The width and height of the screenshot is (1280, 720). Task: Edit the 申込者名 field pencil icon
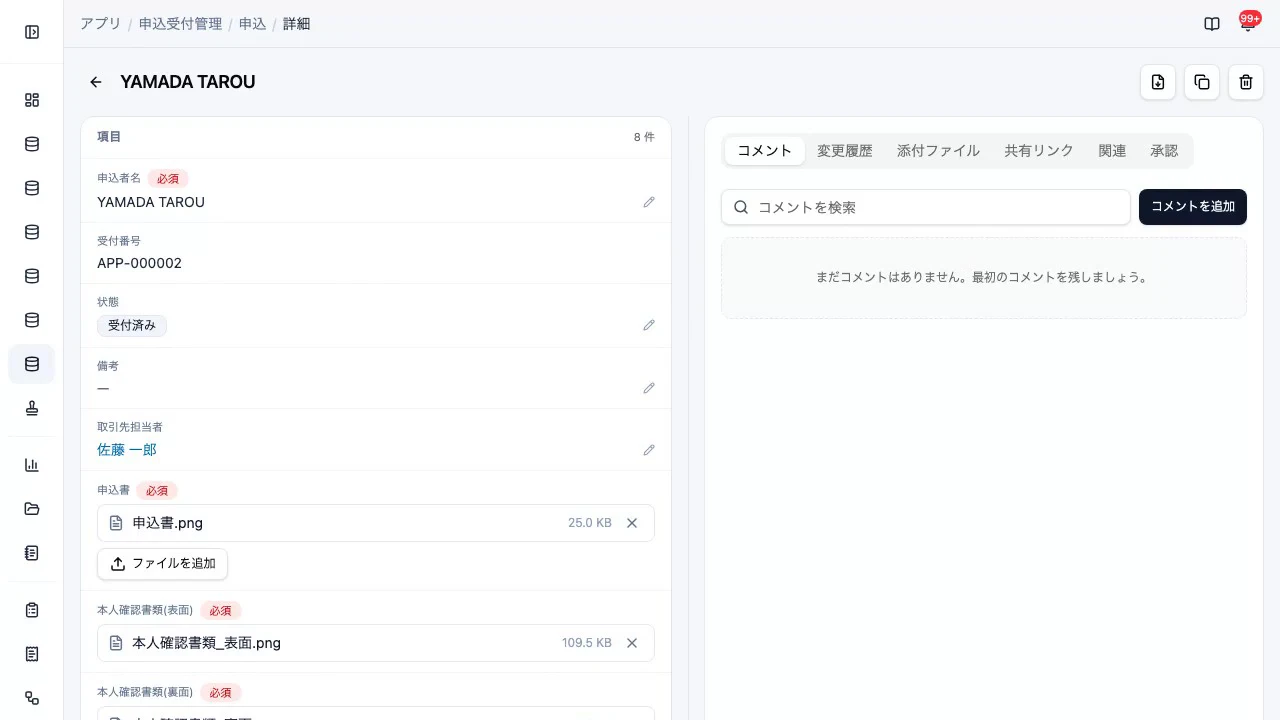coord(649,202)
